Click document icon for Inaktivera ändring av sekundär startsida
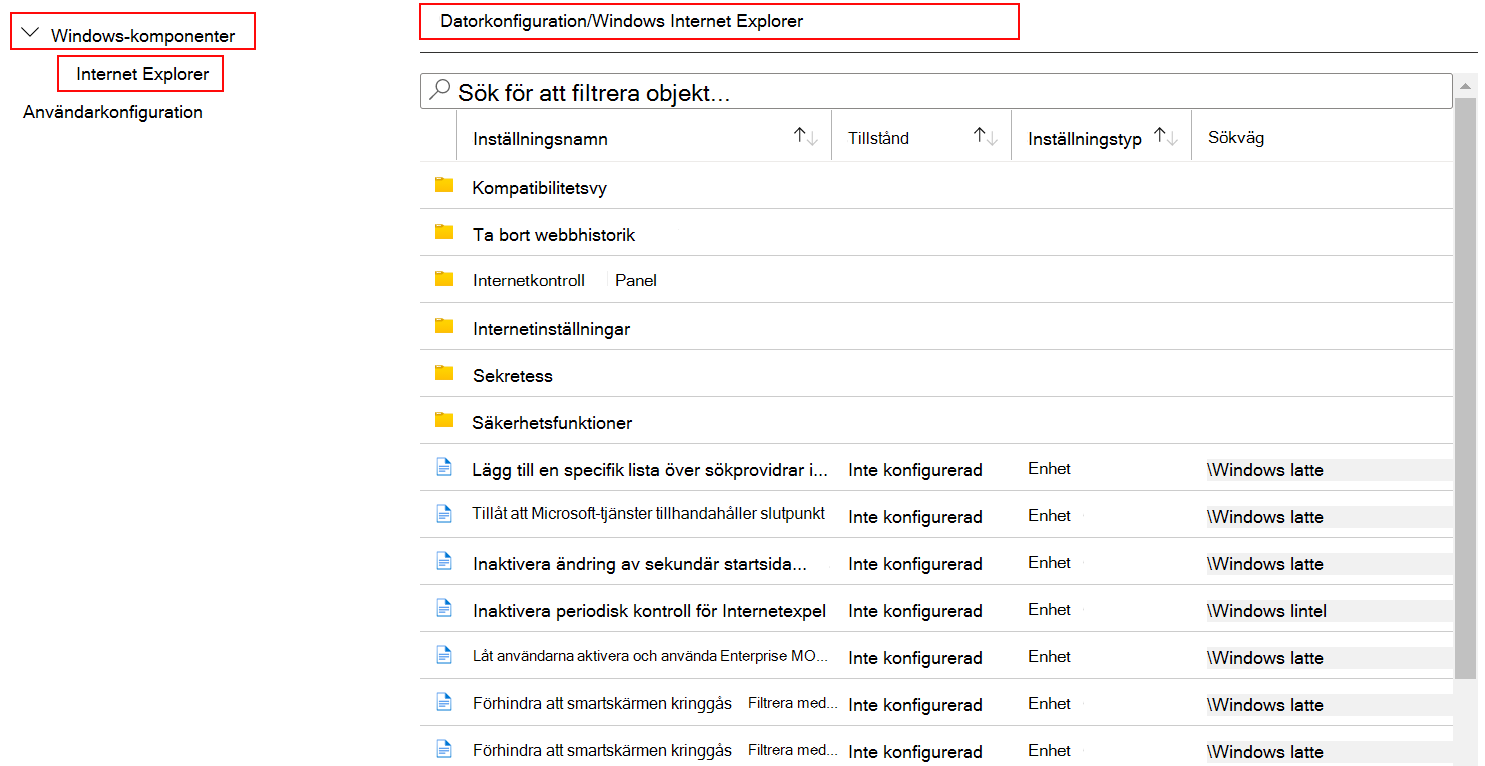Viewport: 1485px width, 766px height. tap(444, 560)
